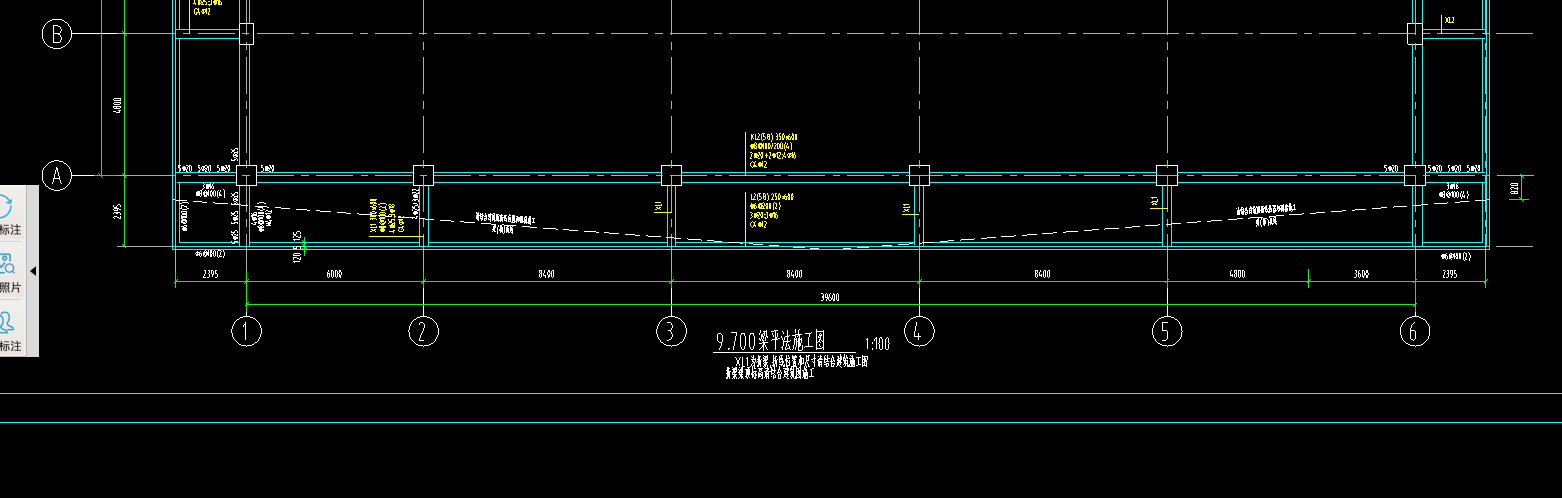Select the 8400 dimension between axes 4 and 5
The width and height of the screenshot is (1562, 498).
(x=1043, y=273)
